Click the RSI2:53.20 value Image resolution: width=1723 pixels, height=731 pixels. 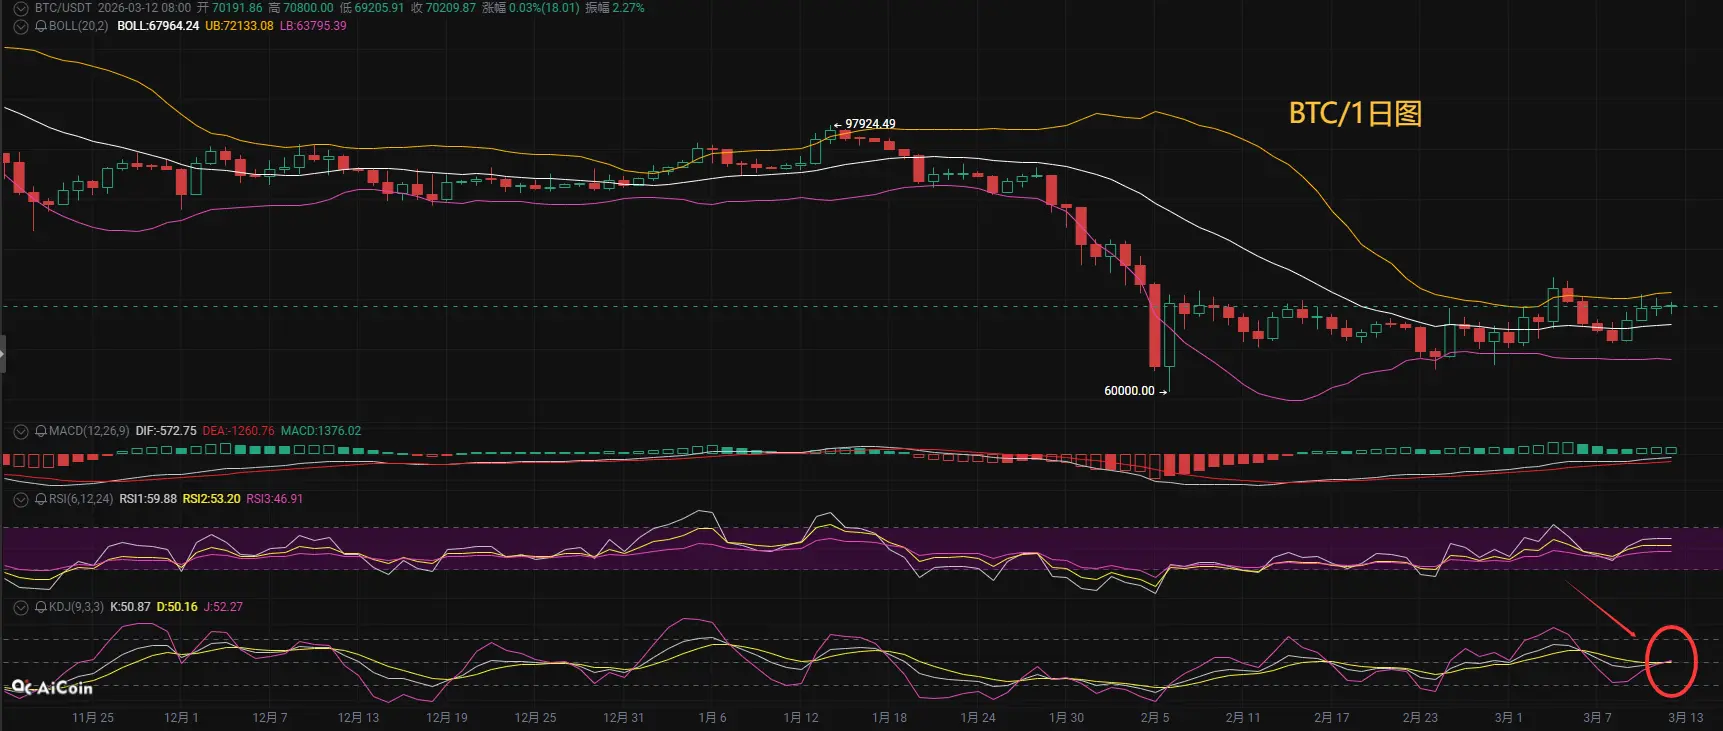[x=211, y=499]
